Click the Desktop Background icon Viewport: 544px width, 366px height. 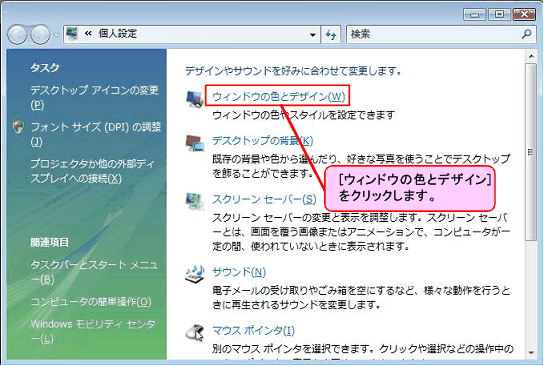coord(194,143)
